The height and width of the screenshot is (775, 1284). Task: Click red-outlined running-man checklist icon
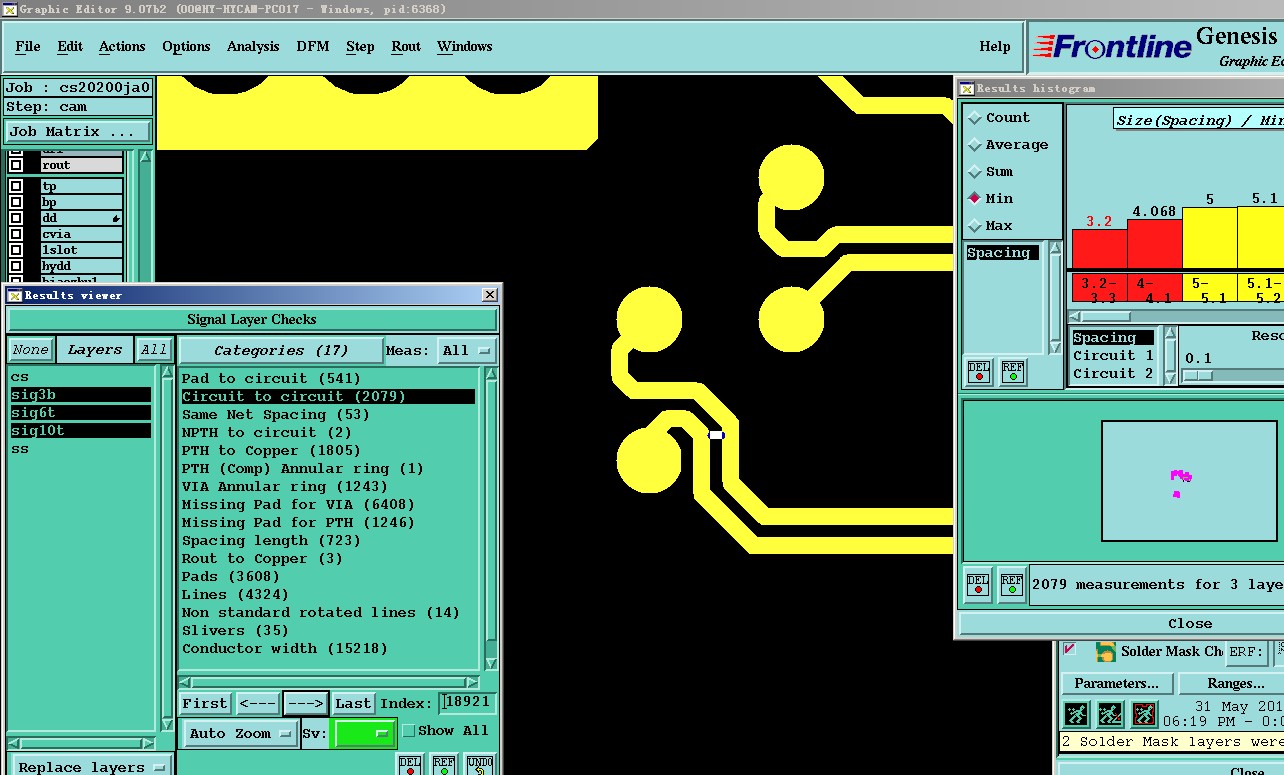click(1144, 714)
